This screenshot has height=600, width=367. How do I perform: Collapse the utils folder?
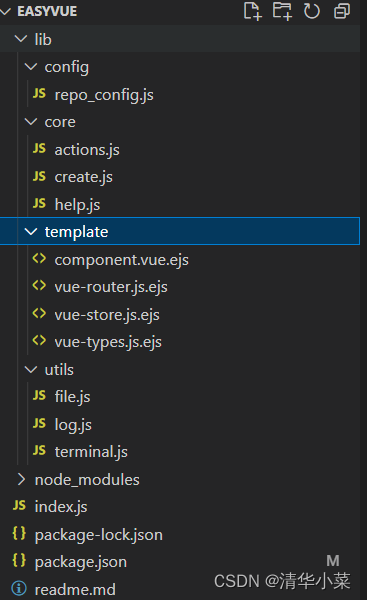(x=31, y=370)
